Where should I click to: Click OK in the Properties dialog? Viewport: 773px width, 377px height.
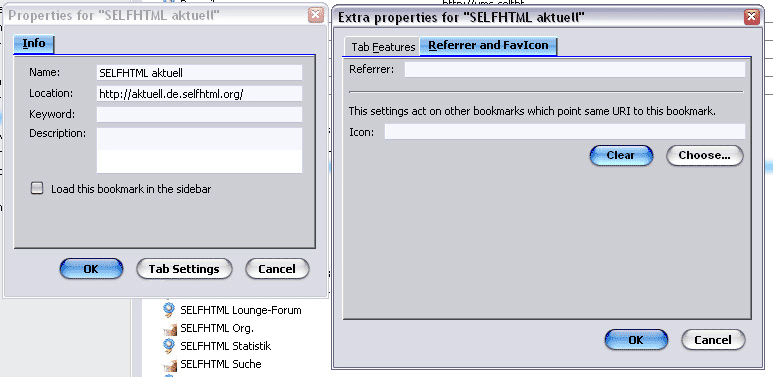click(x=91, y=269)
